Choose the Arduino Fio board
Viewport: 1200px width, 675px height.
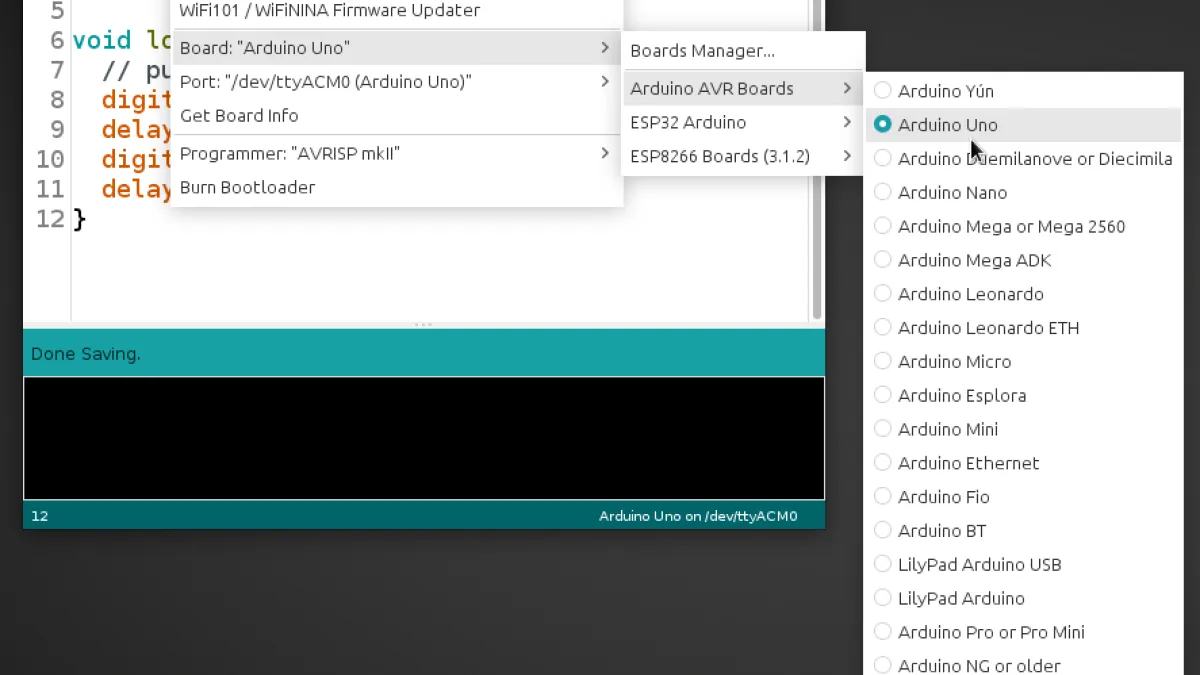coord(1022,497)
